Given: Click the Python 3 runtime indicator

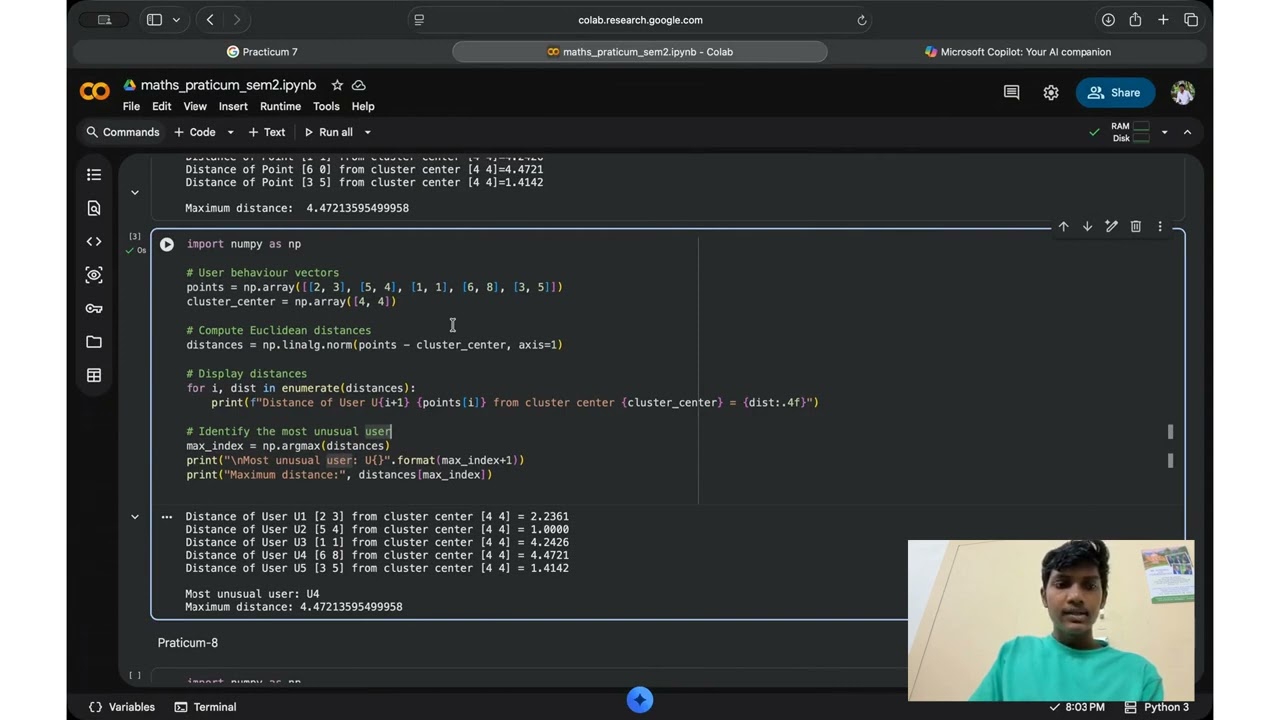Looking at the screenshot, I should pos(1157,707).
